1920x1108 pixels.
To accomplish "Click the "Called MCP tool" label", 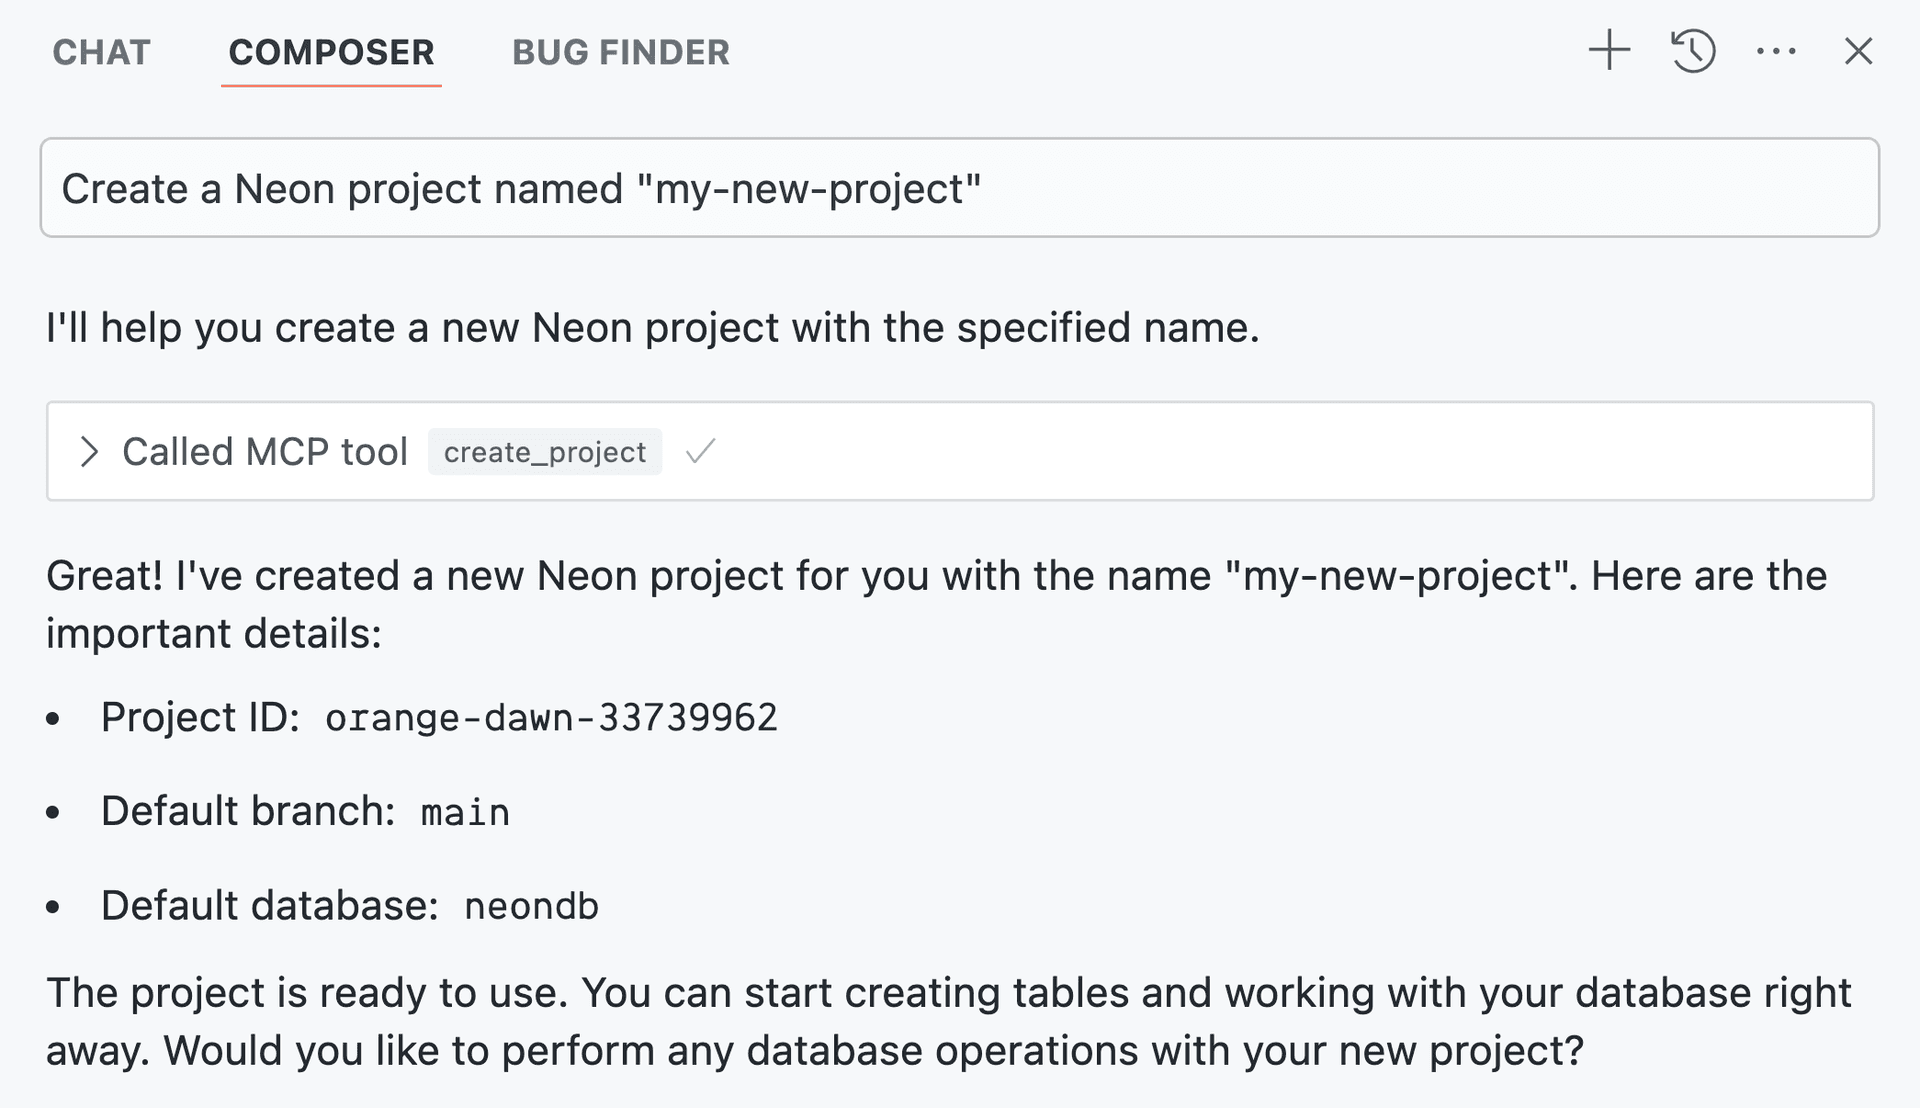I will [265, 452].
